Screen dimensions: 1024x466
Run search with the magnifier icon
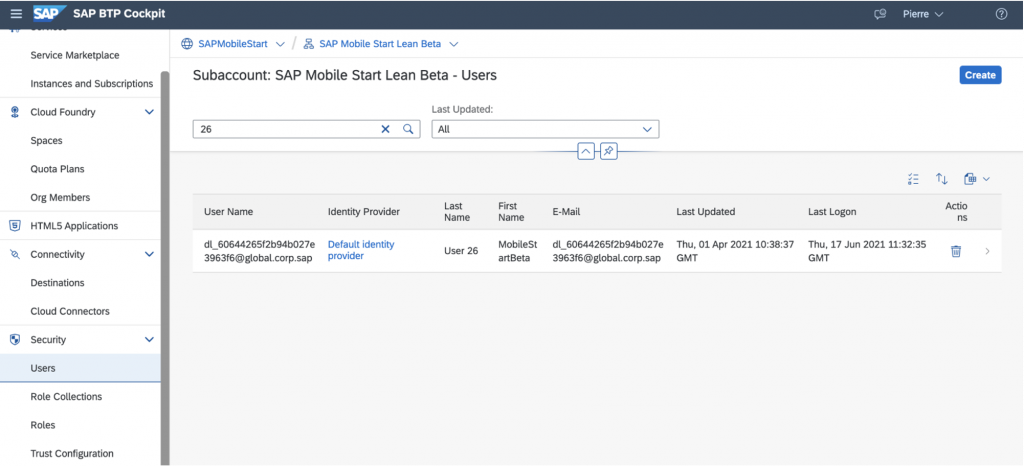coord(408,129)
